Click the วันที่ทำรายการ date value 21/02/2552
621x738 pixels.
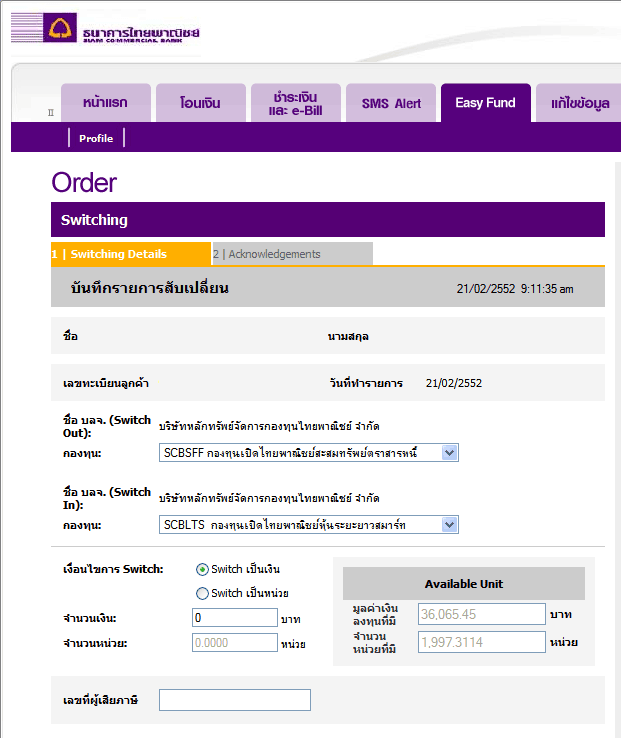click(x=454, y=383)
